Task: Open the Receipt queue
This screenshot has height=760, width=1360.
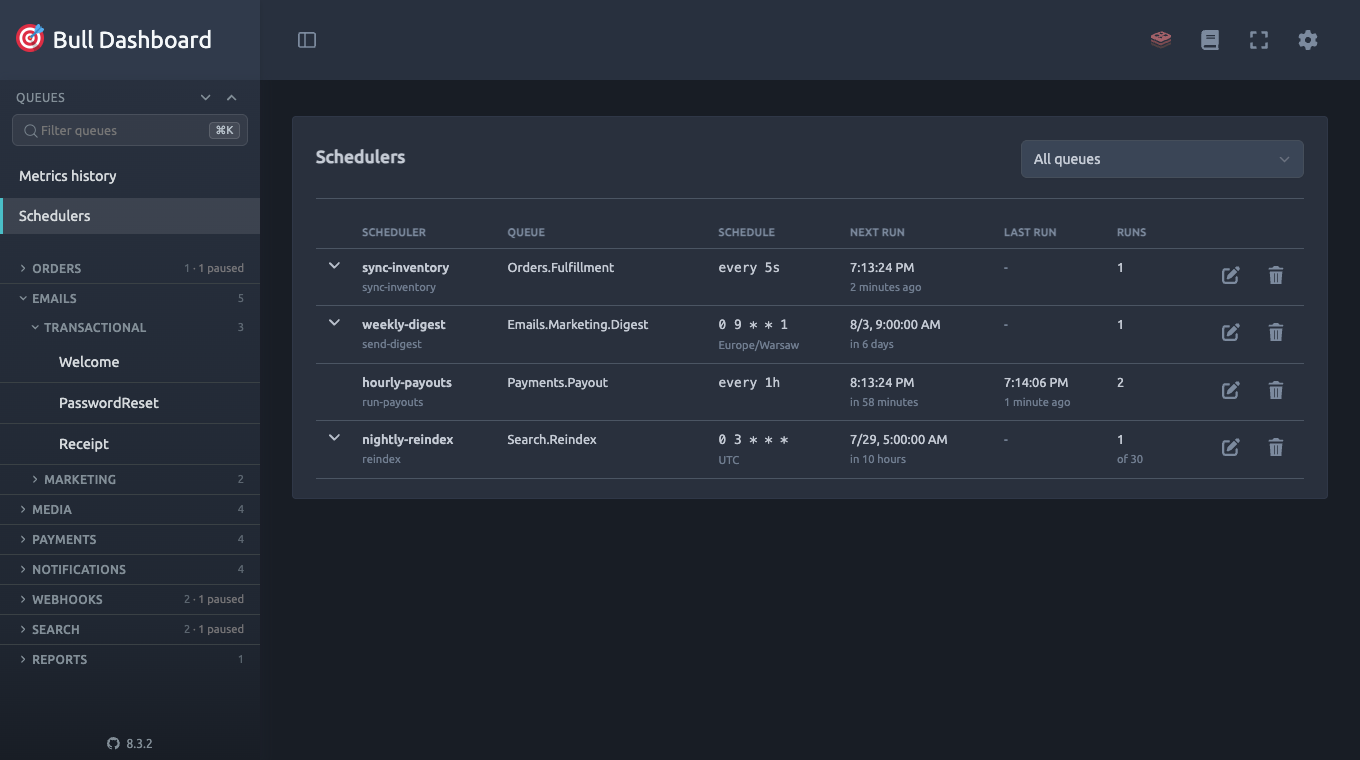Action: (x=130, y=444)
